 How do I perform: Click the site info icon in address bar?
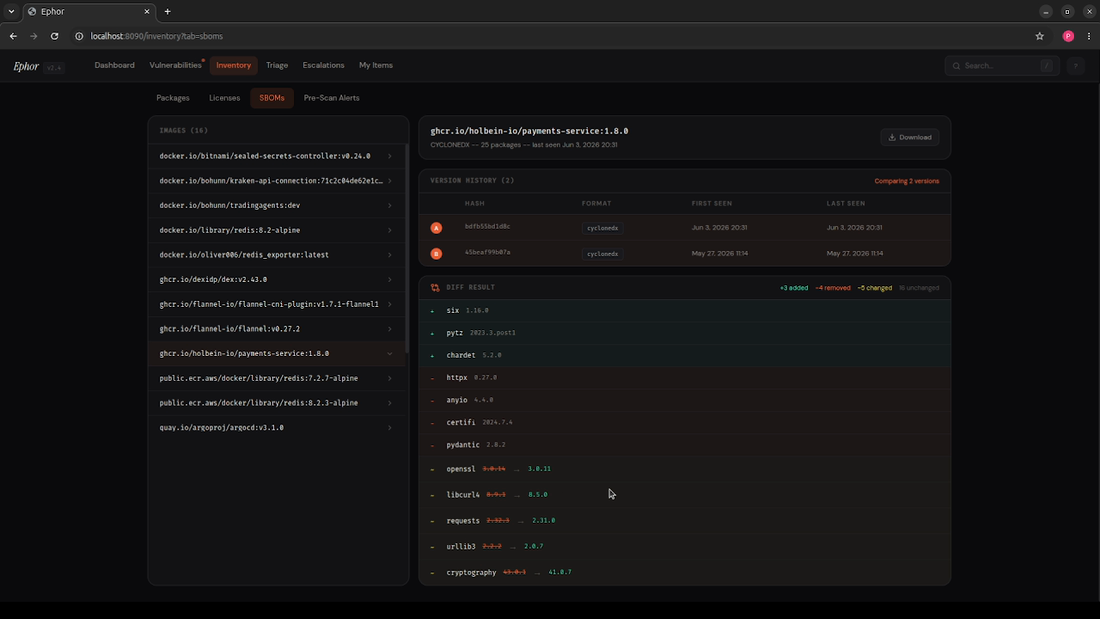(79, 36)
